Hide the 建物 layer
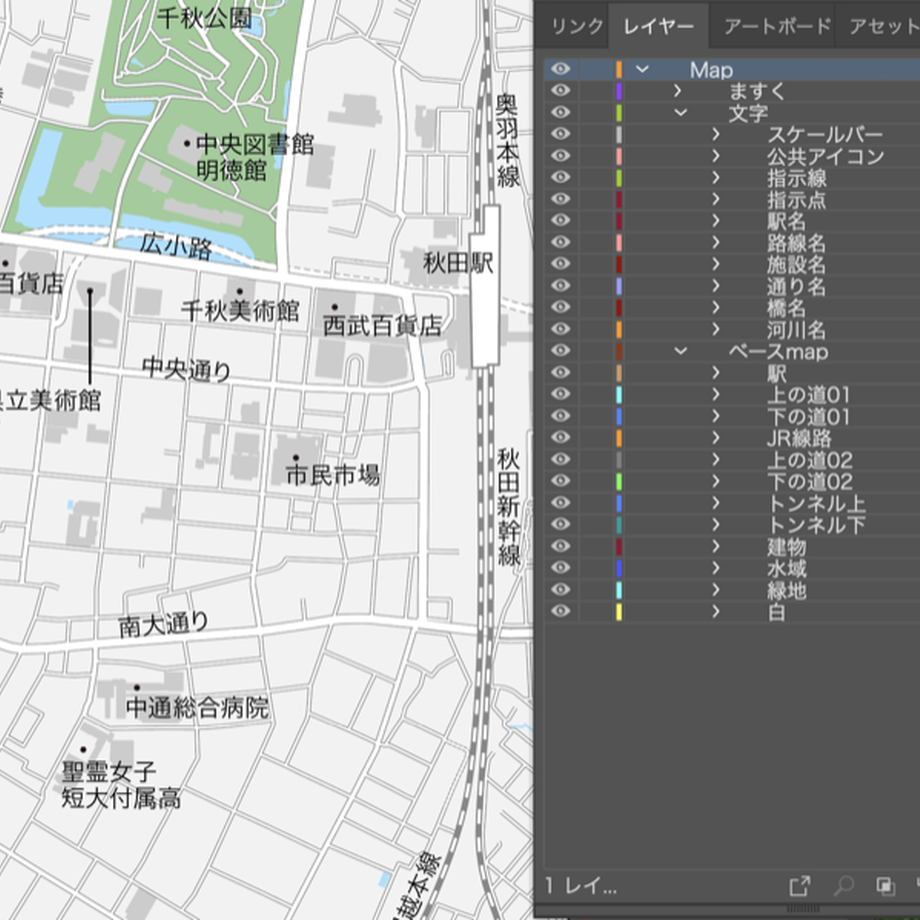The width and height of the screenshot is (920, 920). 560,546
